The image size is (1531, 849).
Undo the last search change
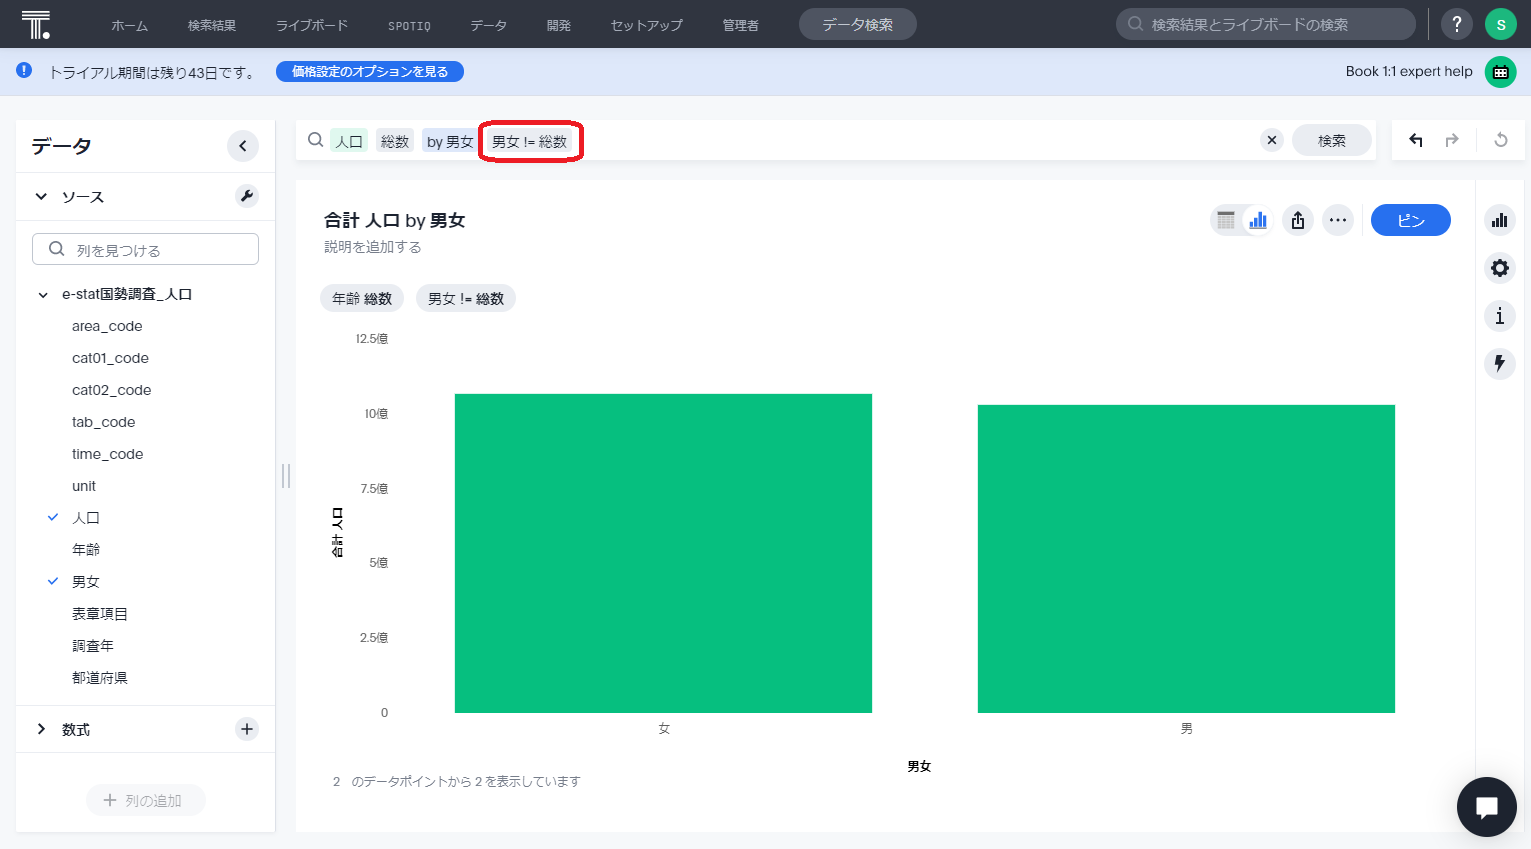click(1415, 141)
